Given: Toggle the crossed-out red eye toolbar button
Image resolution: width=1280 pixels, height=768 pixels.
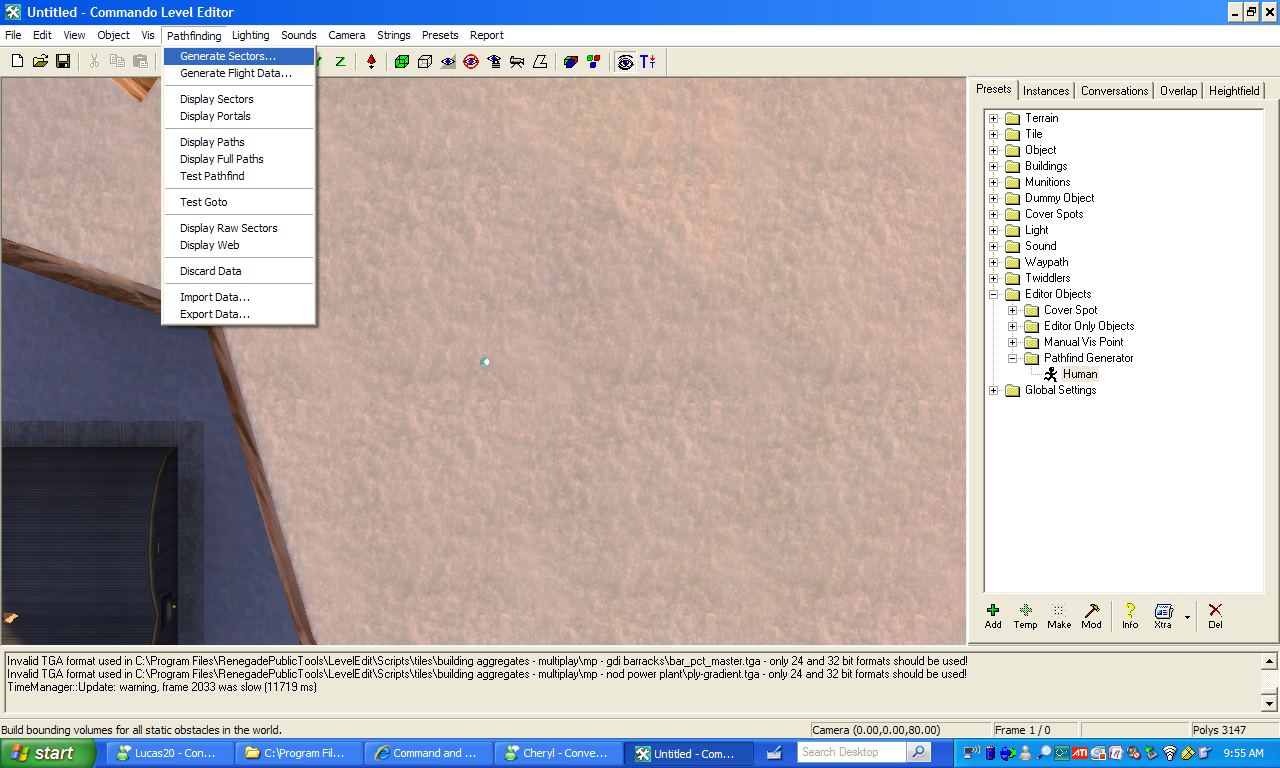Looking at the screenshot, I should pos(471,61).
